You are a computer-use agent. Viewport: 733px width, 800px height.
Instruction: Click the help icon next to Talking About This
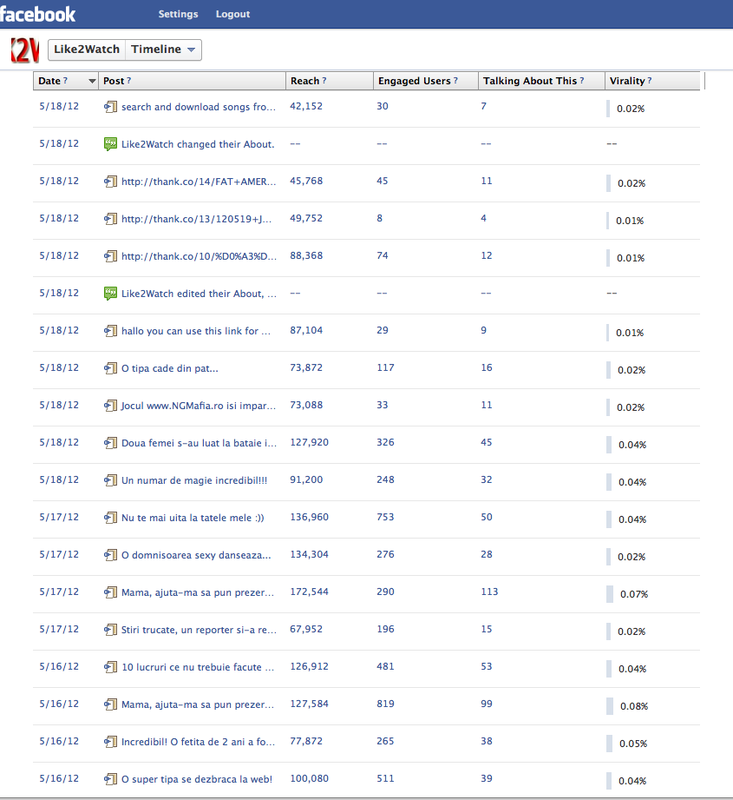click(581, 81)
